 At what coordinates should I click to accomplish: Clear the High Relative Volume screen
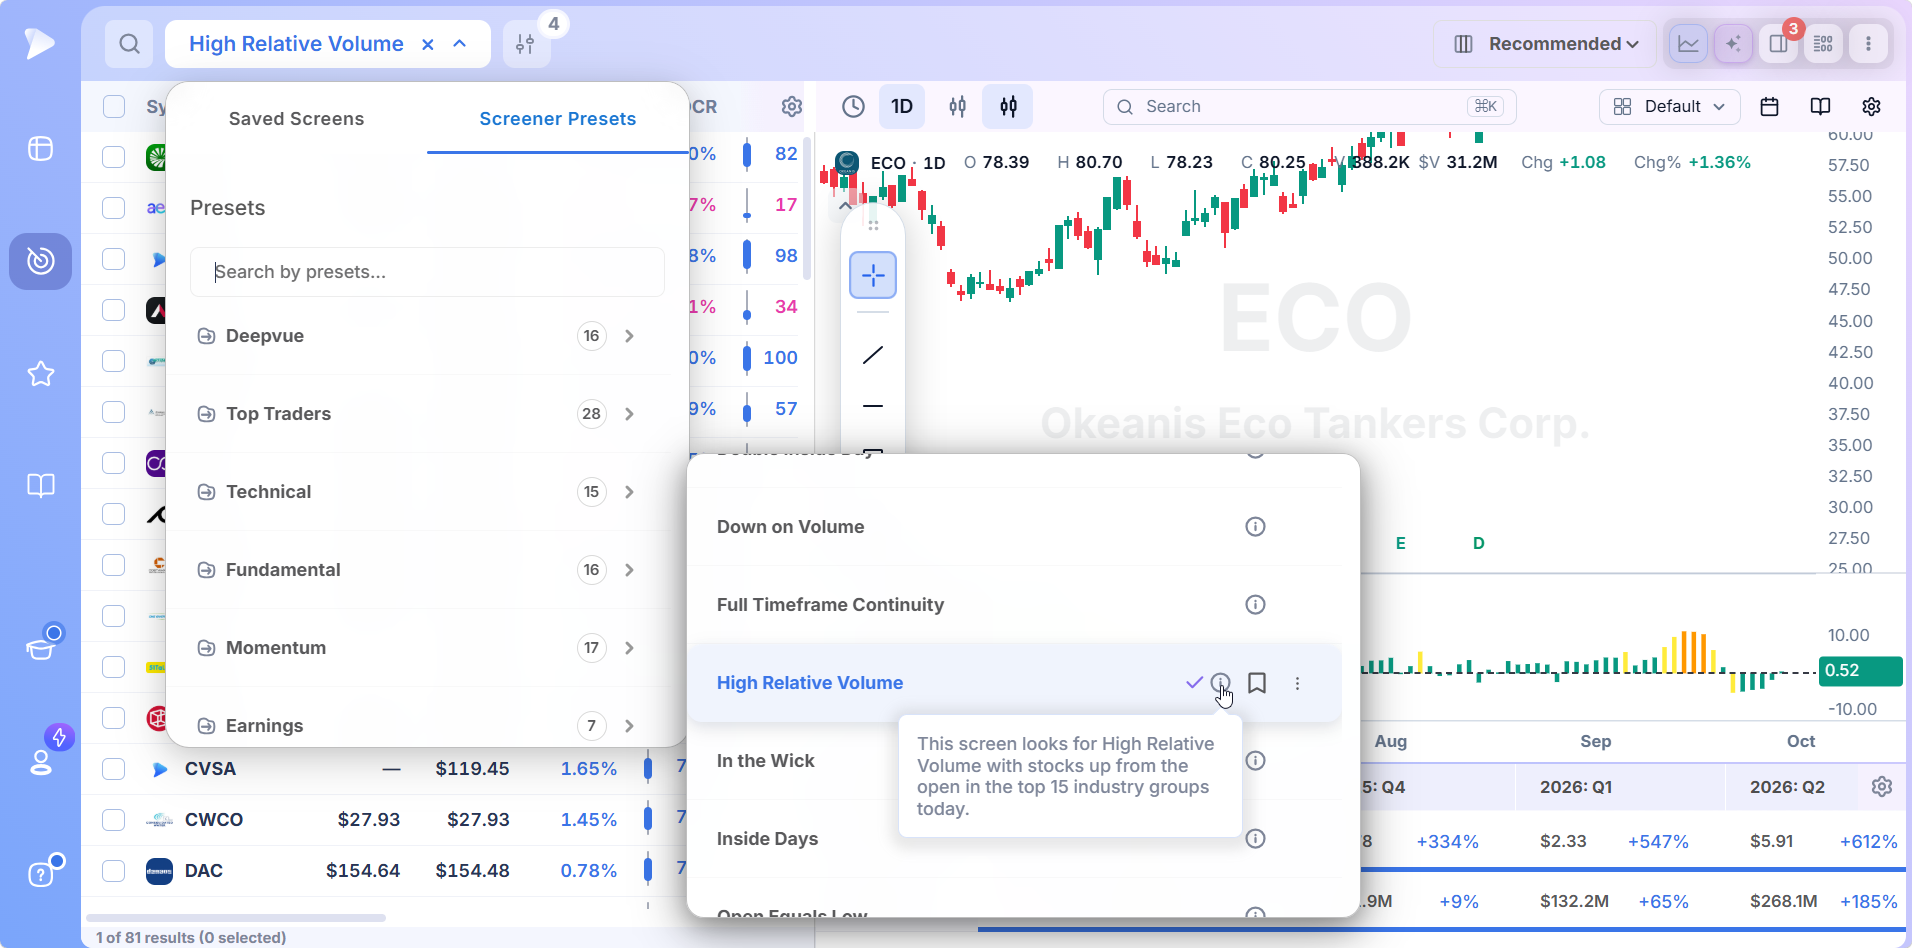pos(428,44)
